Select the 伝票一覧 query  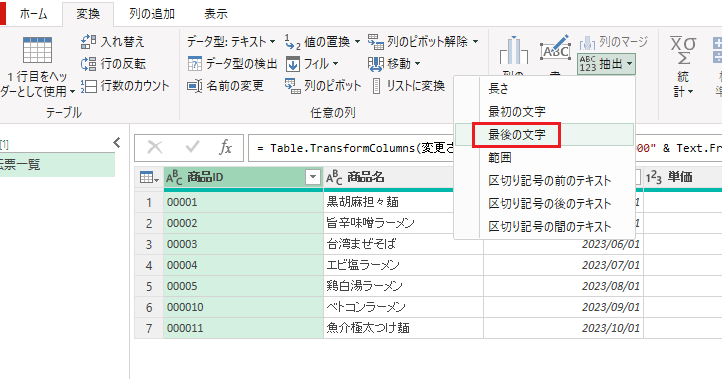[57, 164]
